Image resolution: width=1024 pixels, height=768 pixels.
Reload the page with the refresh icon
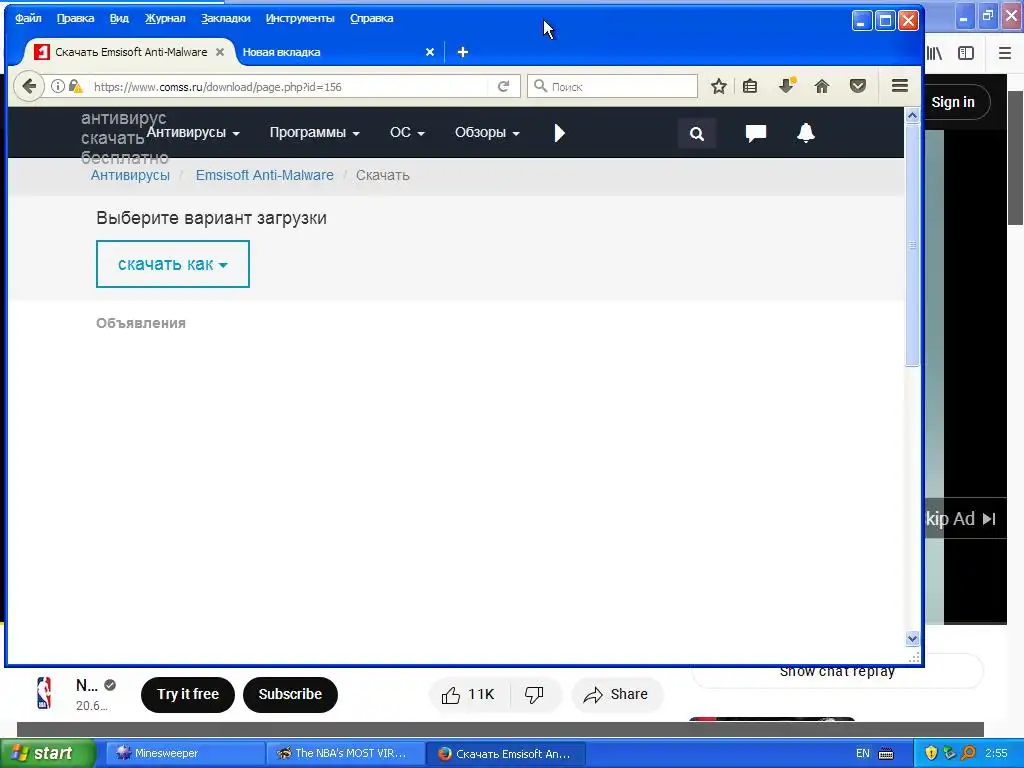pos(504,86)
